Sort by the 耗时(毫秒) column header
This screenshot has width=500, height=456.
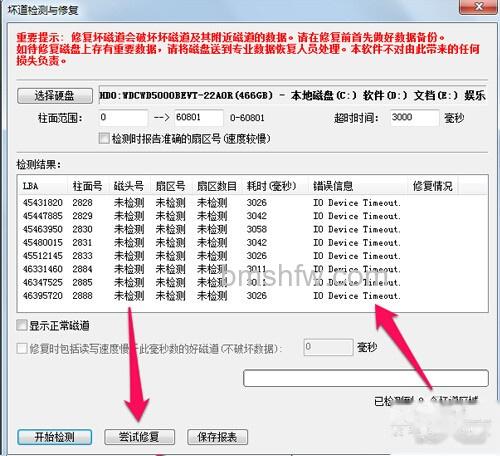[x=275, y=186]
